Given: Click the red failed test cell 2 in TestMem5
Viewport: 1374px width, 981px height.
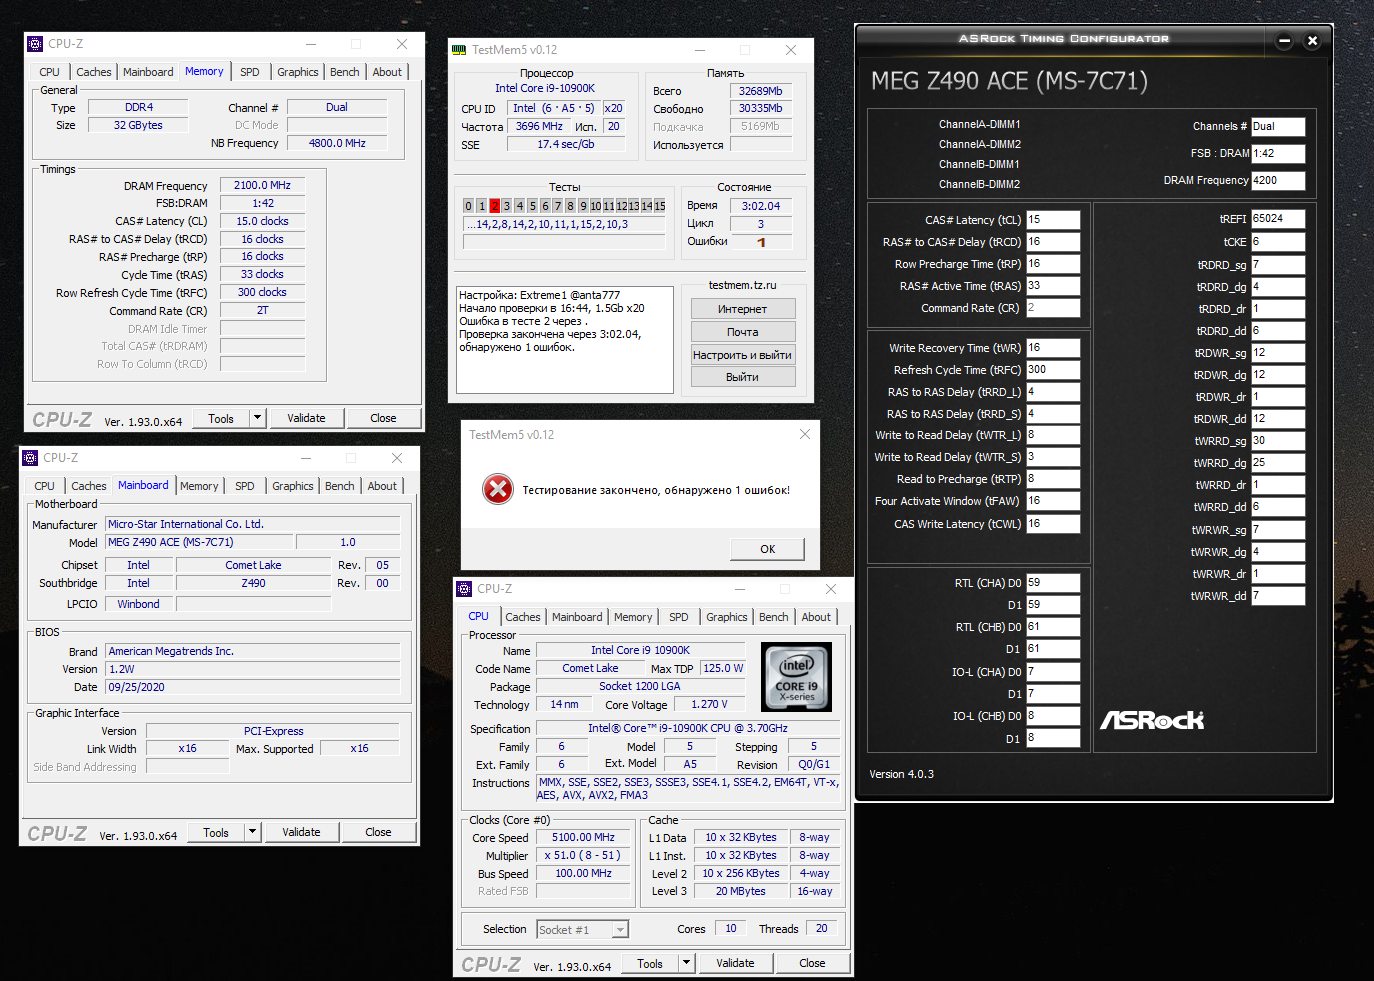Looking at the screenshot, I should pos(494,206).
